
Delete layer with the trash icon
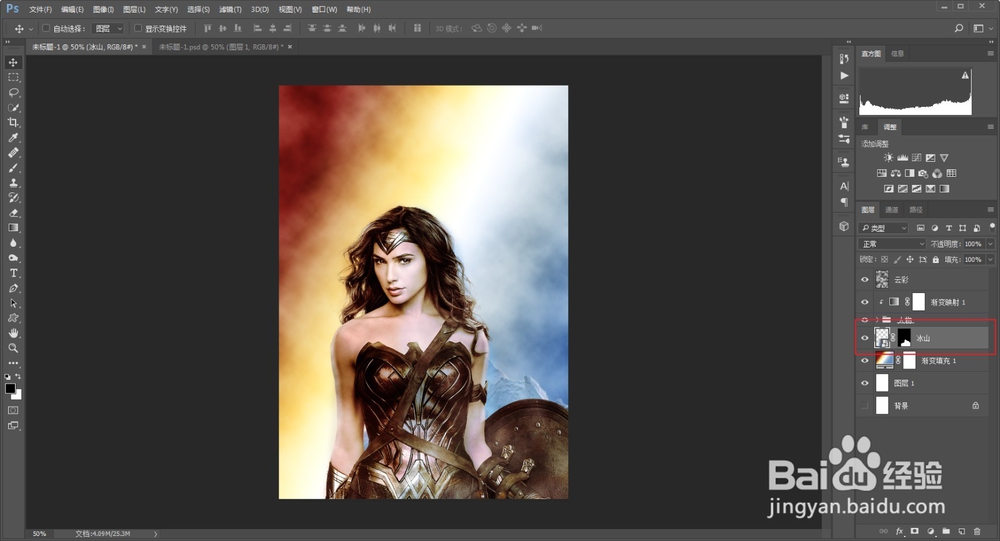[x=977, y=531]
